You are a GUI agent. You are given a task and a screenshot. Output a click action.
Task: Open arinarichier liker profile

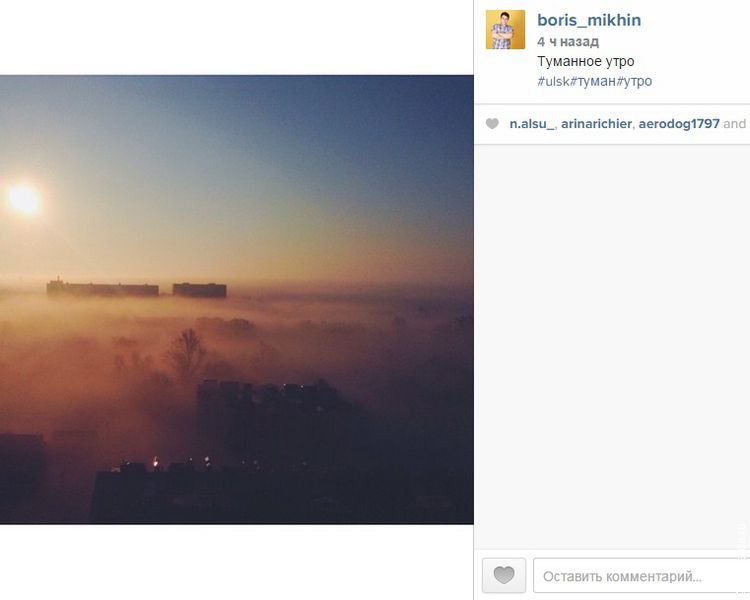point(596,124)
